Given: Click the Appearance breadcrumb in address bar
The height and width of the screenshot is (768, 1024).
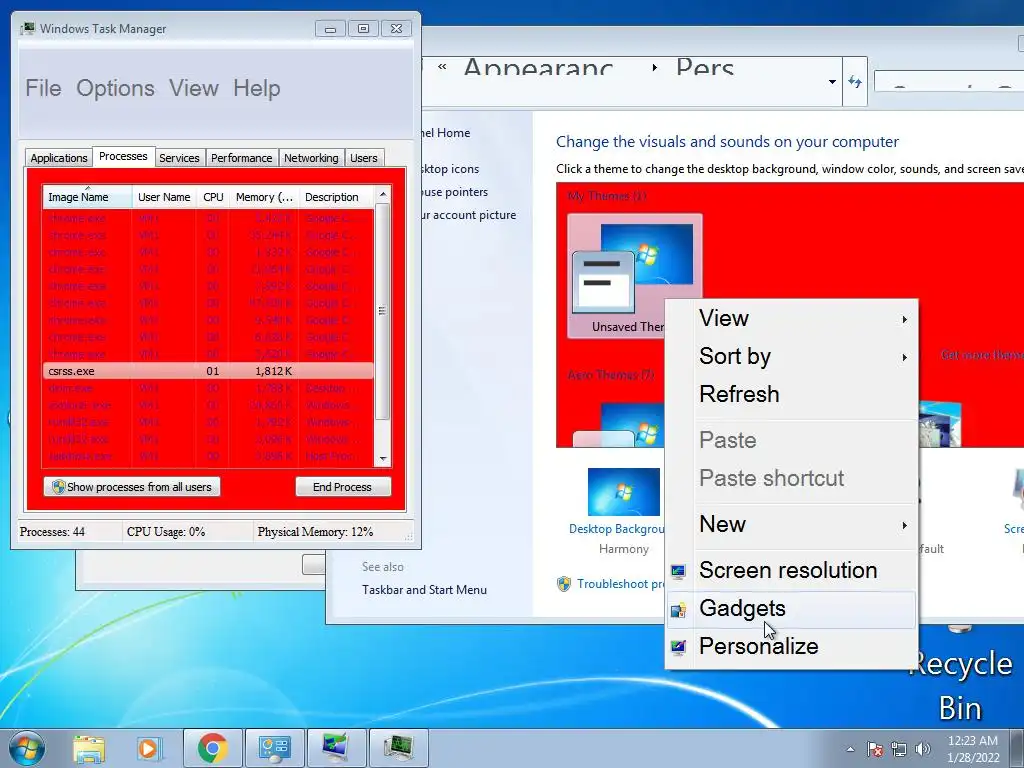Looking at the screenshot, I should click(538, 66).
